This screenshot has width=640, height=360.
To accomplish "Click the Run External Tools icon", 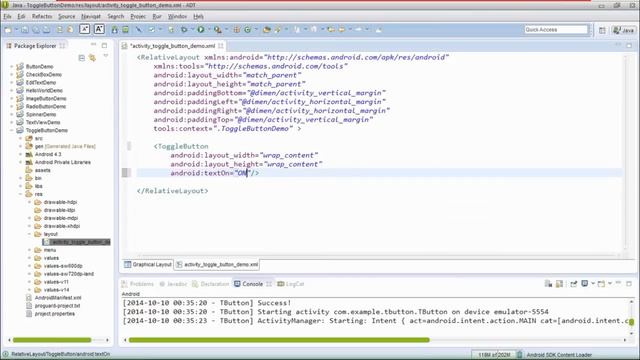I will [218, 29].
